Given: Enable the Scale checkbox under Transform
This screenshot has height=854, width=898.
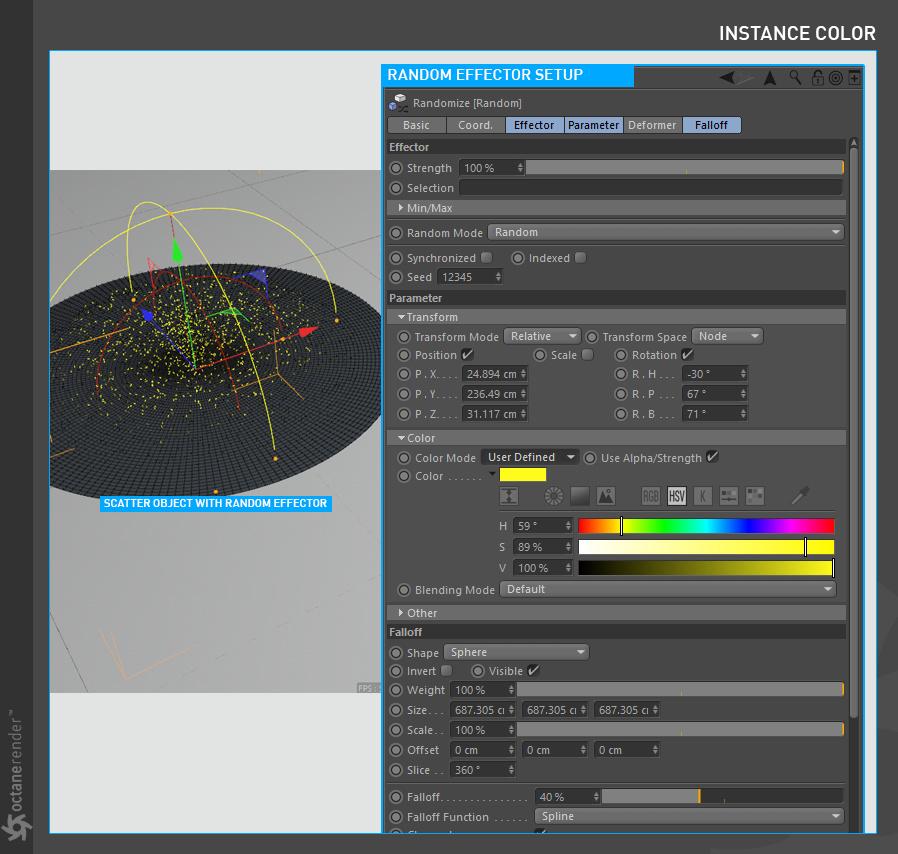Looking at the screenshot, I should 587,355.
